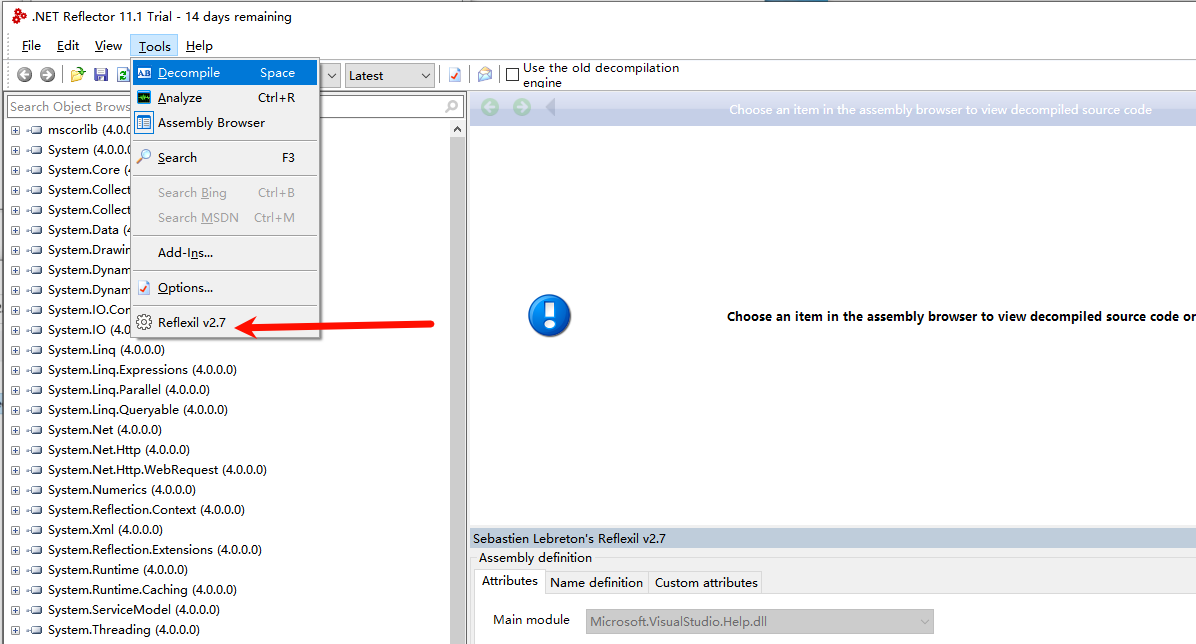Click the assembly icon beside System.Xml

(x=34, y=530)
